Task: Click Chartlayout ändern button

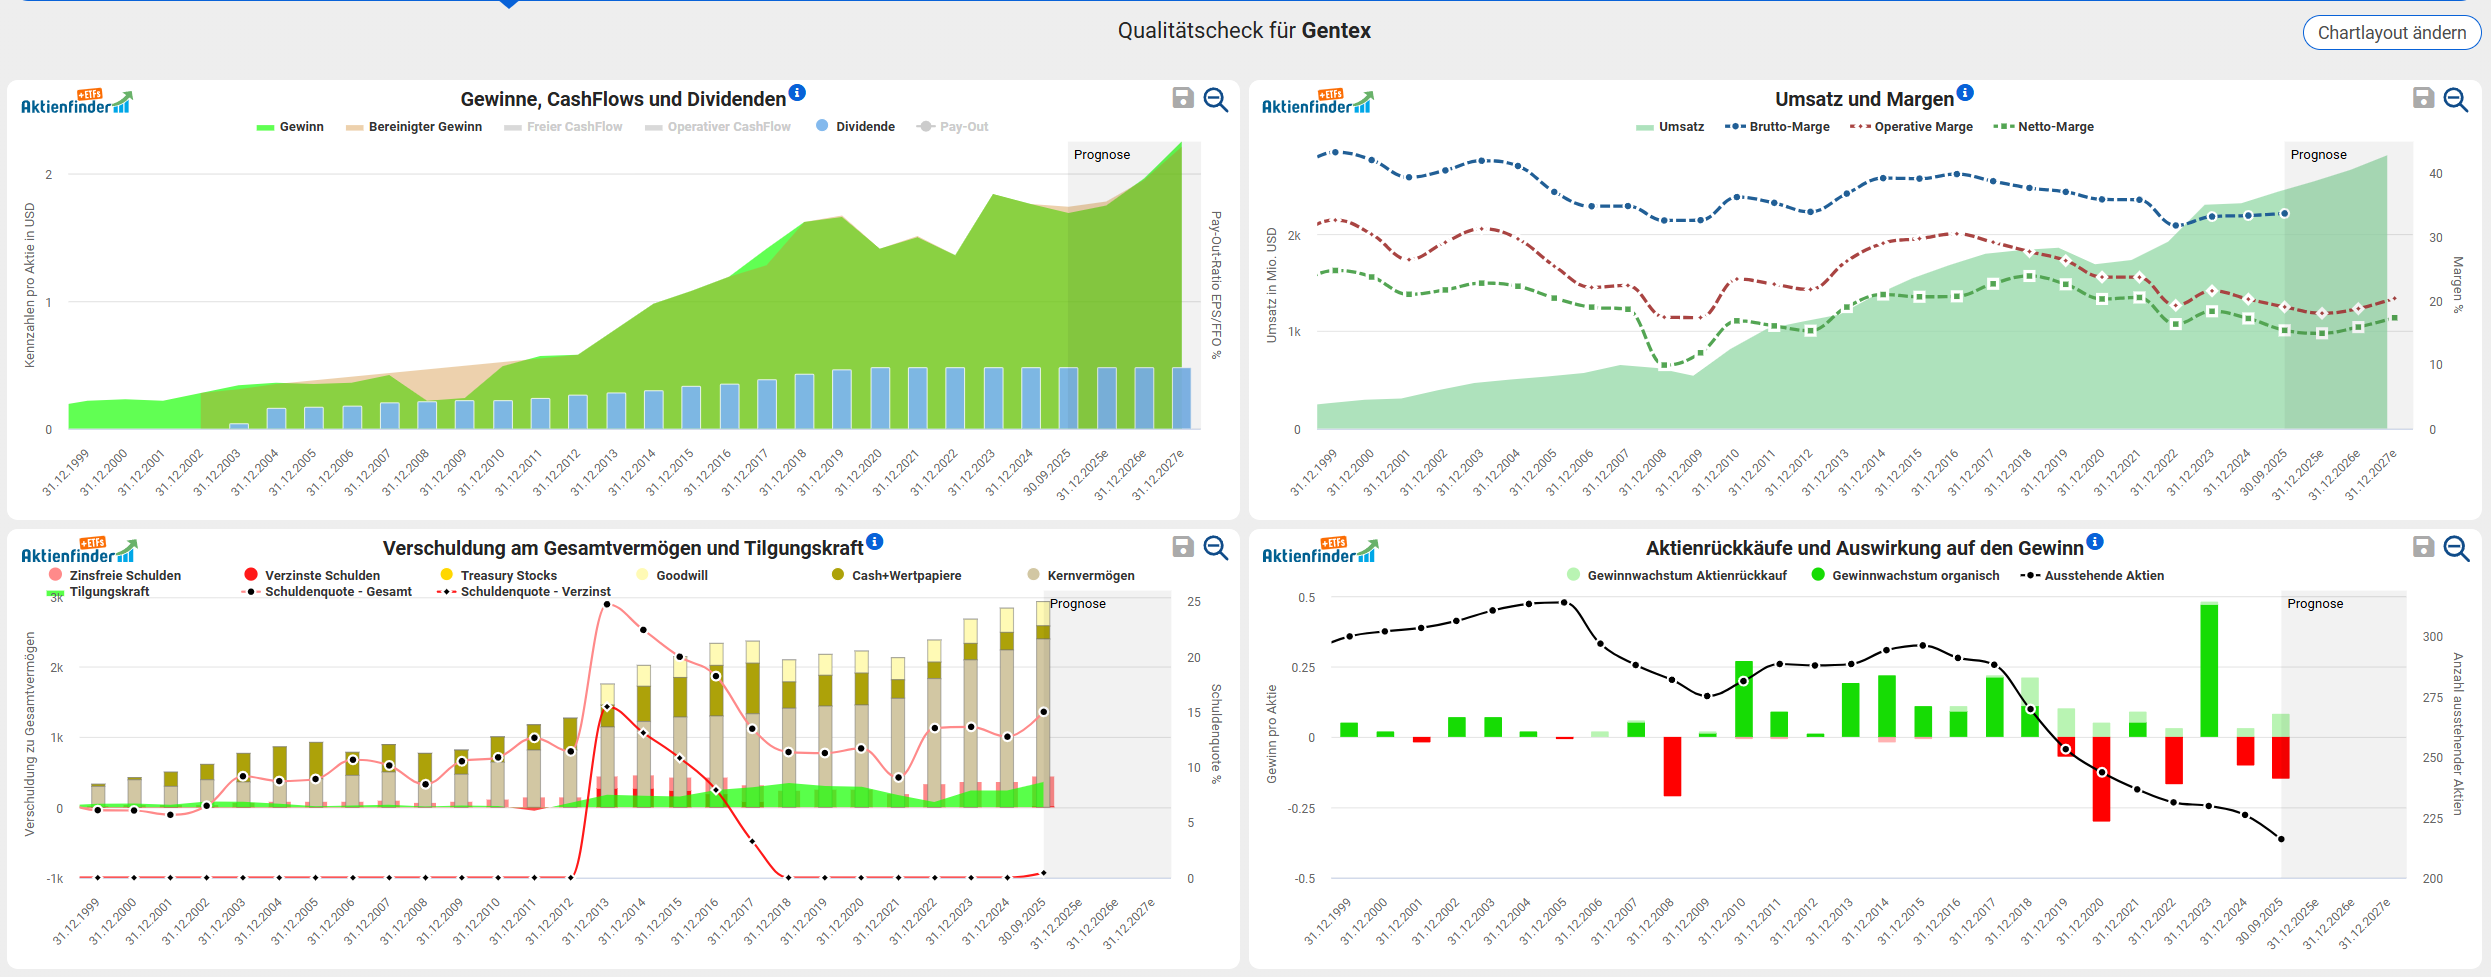Action: coord(2391,33)
